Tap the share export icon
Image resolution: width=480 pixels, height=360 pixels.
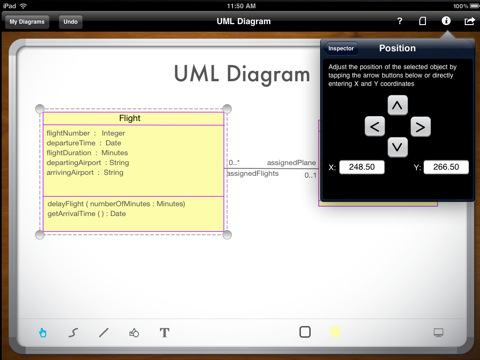pyautogui.click(x=469, y=21)
